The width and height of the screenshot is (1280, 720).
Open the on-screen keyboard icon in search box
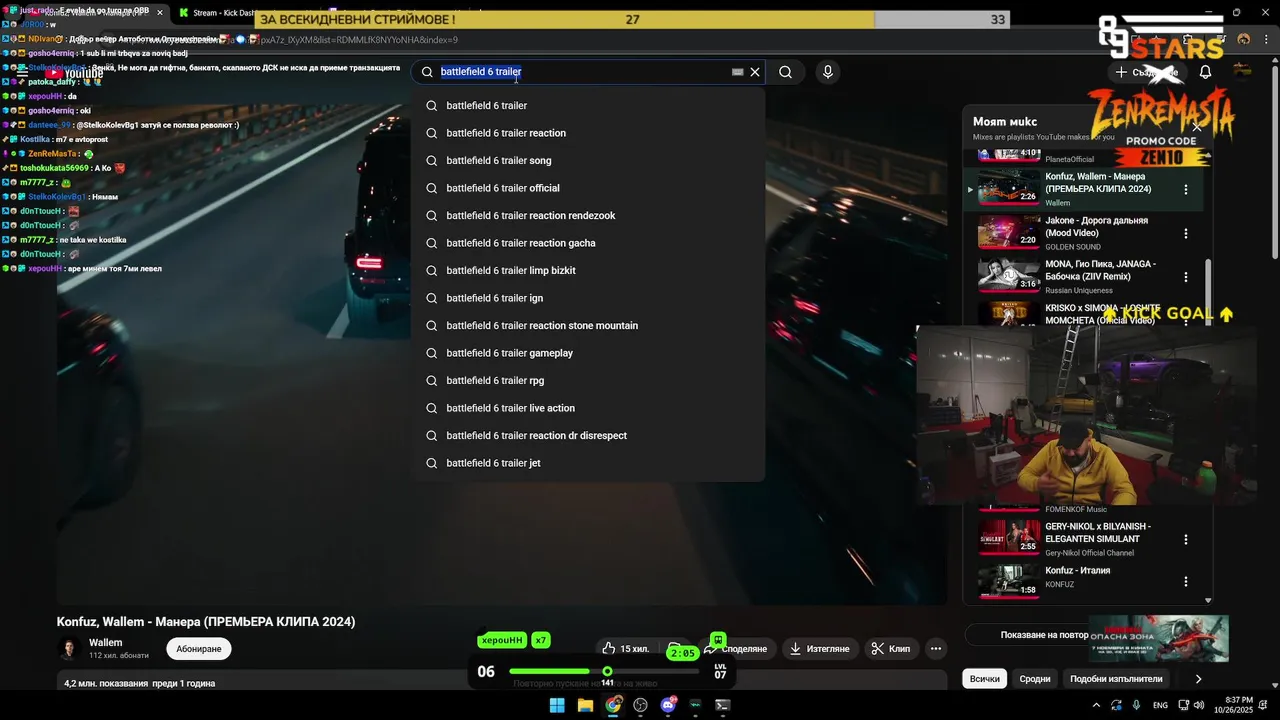tap(737, 72)
